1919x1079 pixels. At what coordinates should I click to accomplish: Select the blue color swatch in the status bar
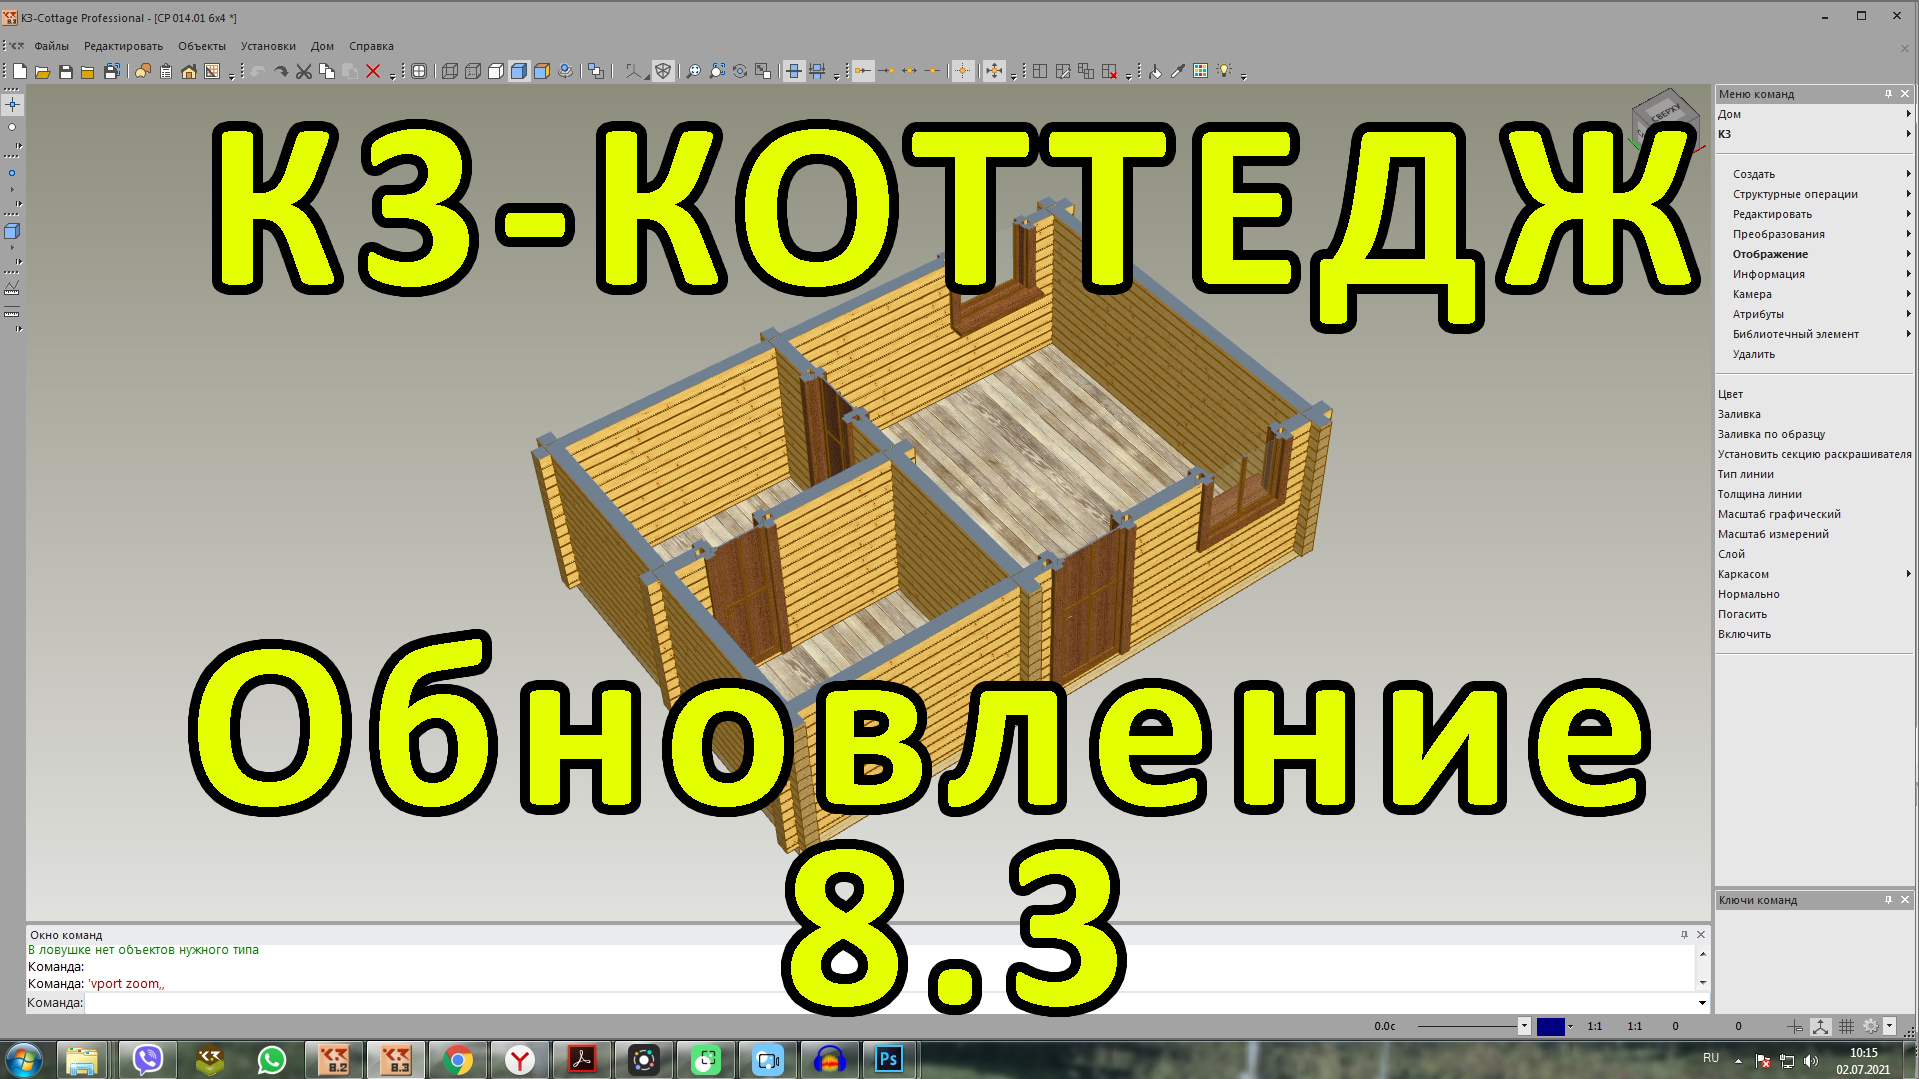click(x=1550, y=1025)
